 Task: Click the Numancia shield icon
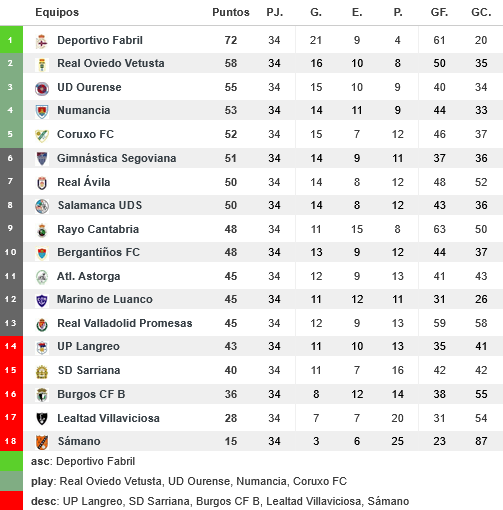(x=42, y=111)
